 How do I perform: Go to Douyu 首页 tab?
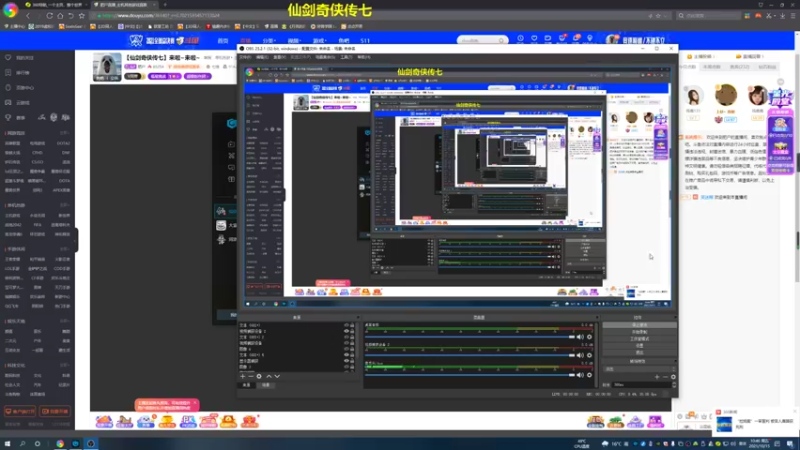point(223,40)
